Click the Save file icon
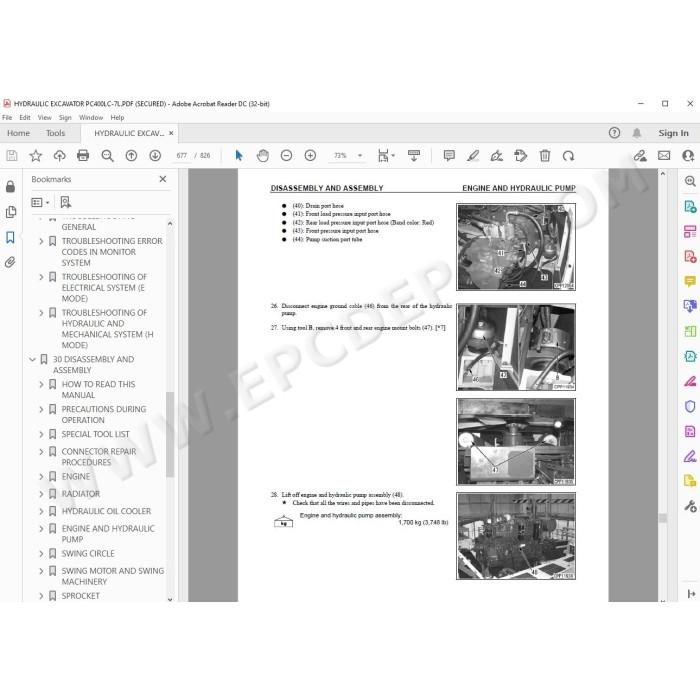The height and width of the screenshot is (700, 700). (x=12, y=155)
